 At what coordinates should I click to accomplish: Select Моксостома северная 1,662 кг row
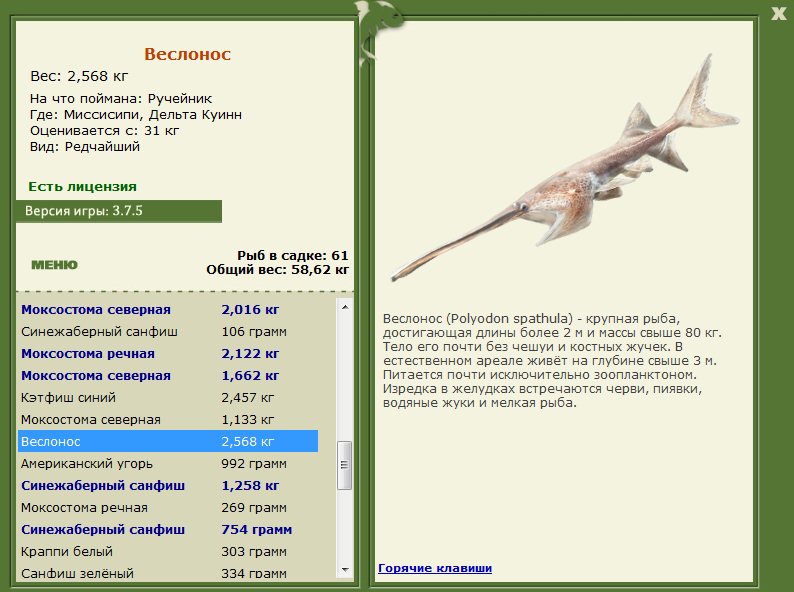tap(168, 376)
